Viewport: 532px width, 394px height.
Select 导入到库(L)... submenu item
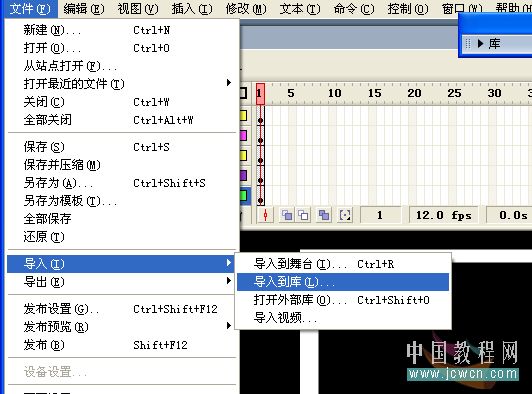(x=343, y=282)
